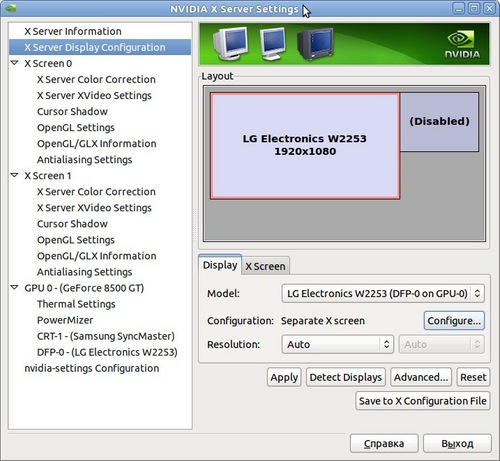Screen dimensions: 500x461
Task: Select CRT-1 Samsung SyncMaster entry
Action: 106,336
